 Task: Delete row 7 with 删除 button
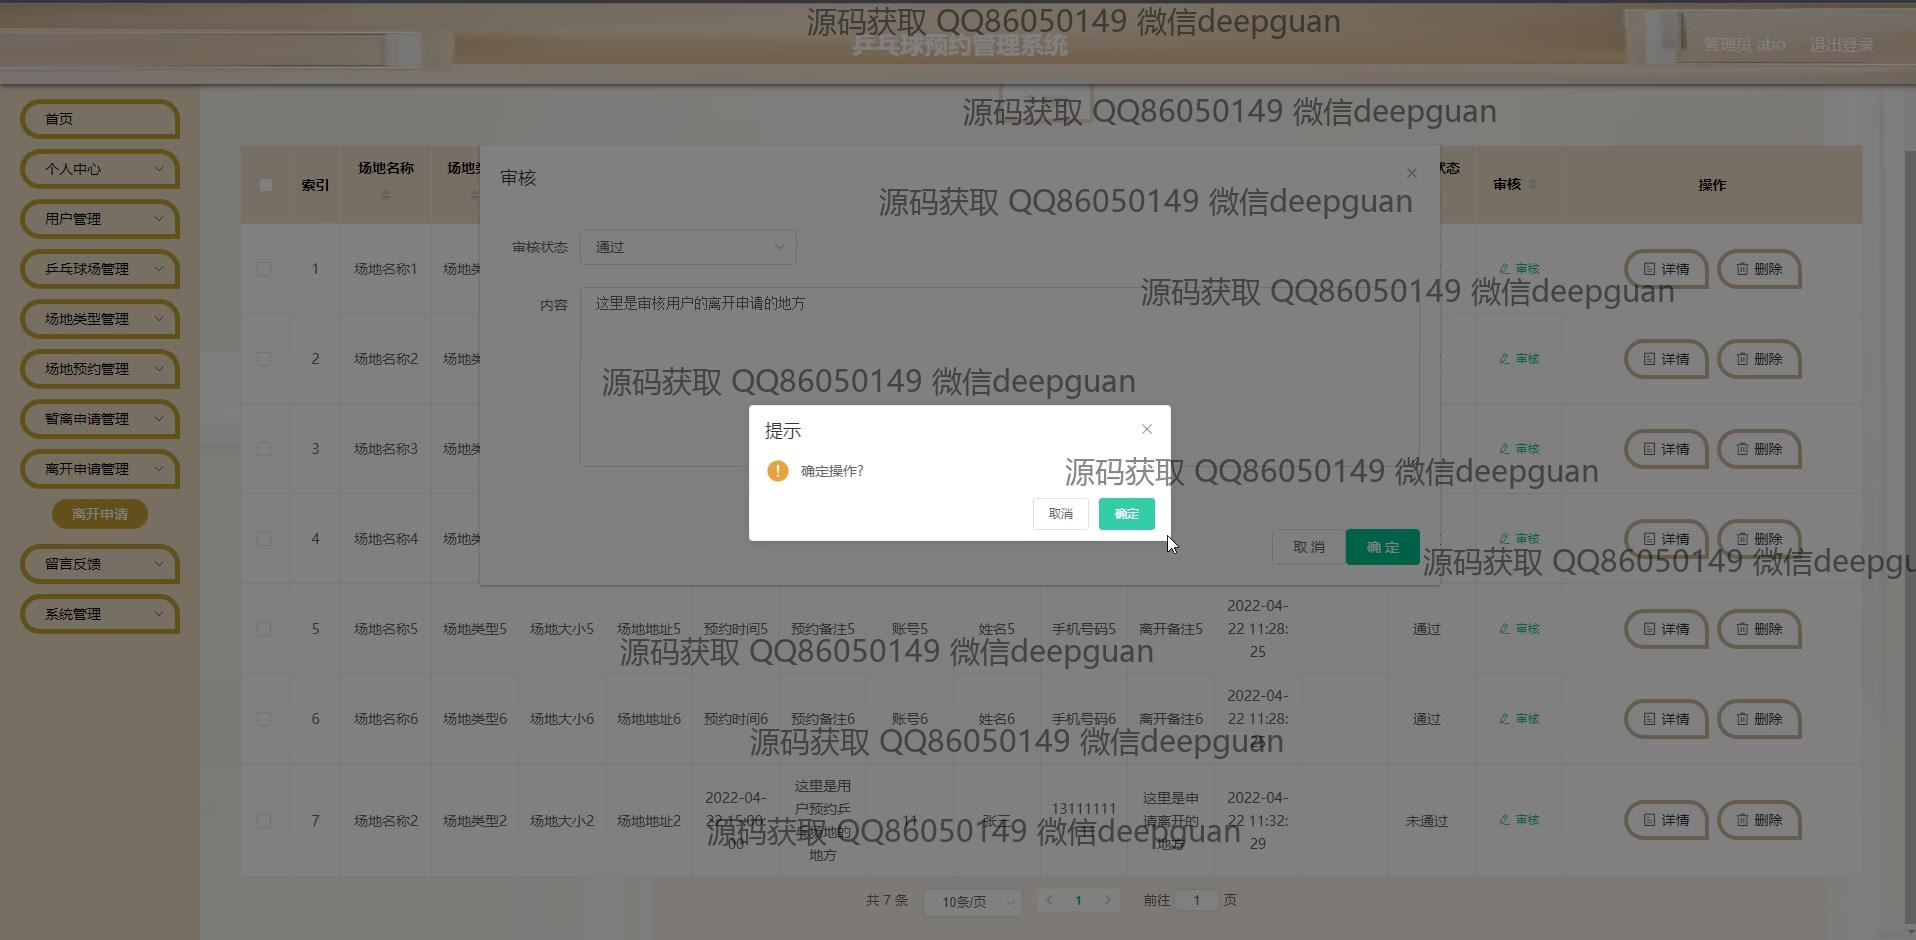[1759, 820]
